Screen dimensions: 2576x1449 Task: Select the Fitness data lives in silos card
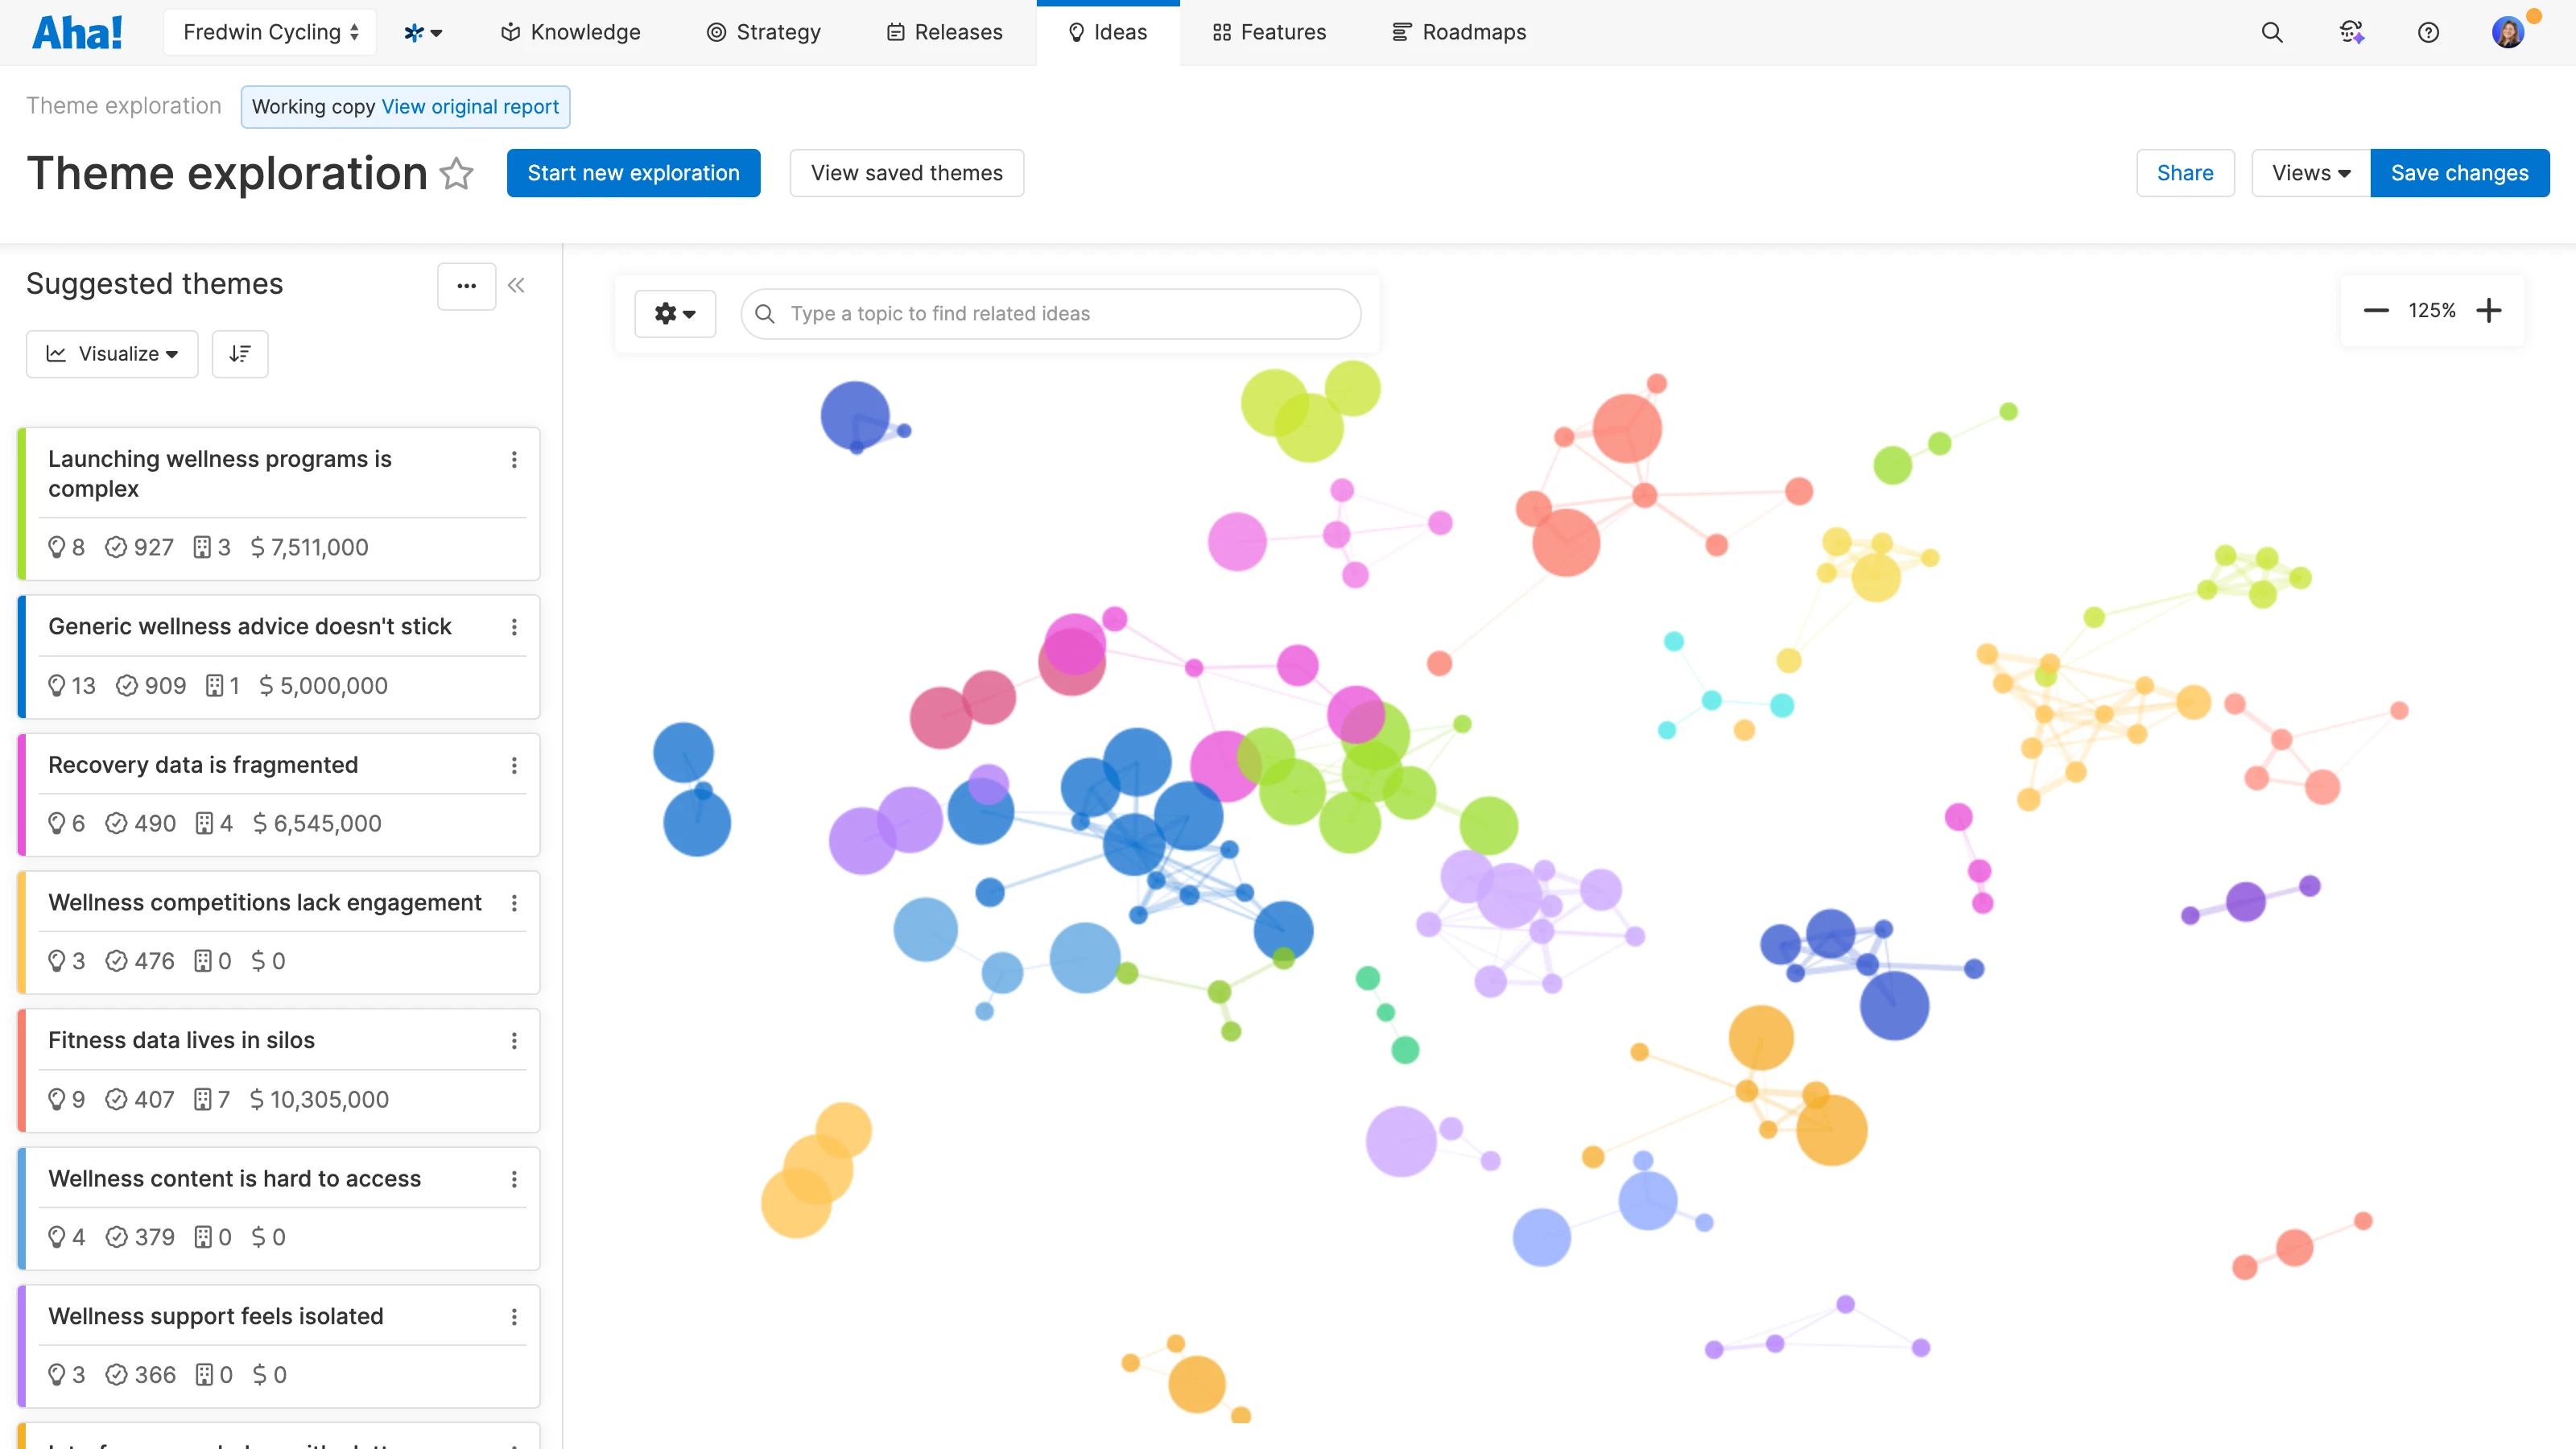tap(279, 1070)
